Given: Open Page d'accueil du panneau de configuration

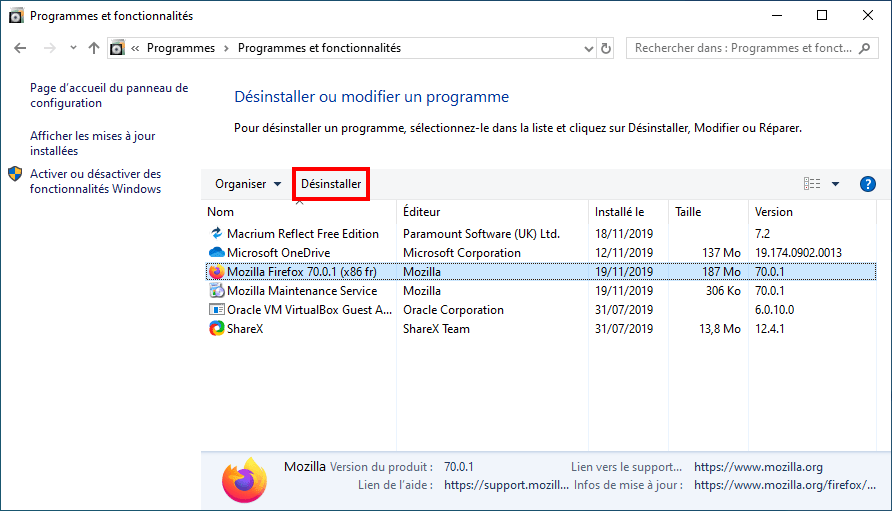Looking at the screenshot, I should coord(109,96).
